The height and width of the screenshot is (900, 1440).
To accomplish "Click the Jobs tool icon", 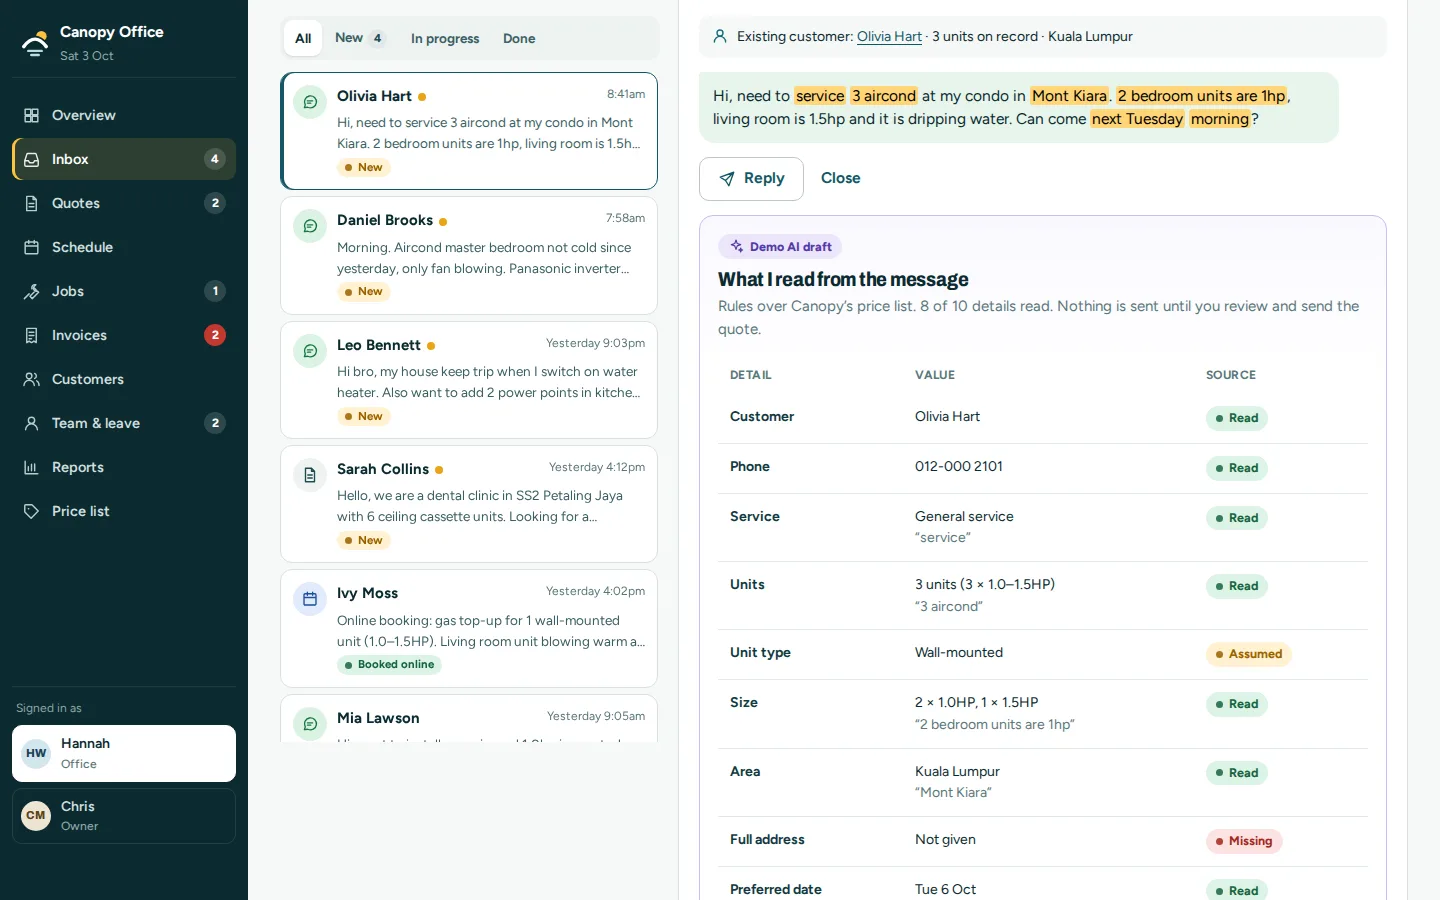I will tap(32, 291).
